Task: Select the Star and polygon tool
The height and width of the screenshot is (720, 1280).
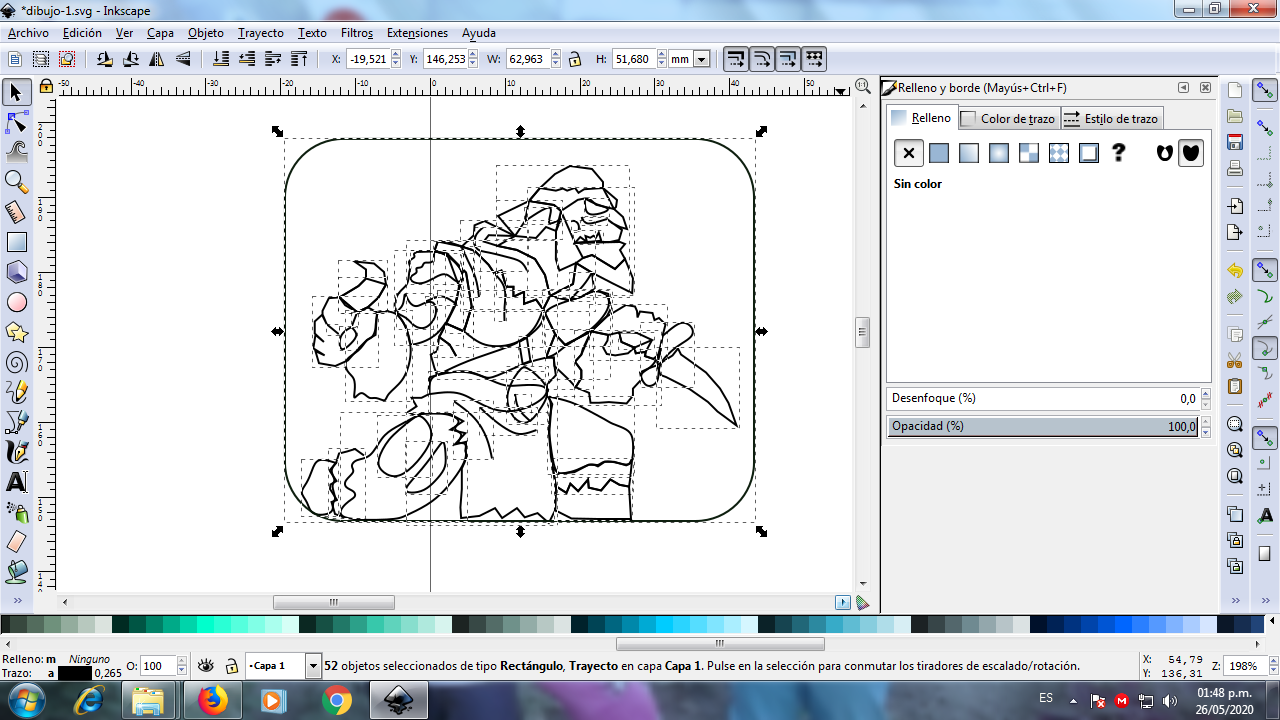Action: tap(16, 332)
